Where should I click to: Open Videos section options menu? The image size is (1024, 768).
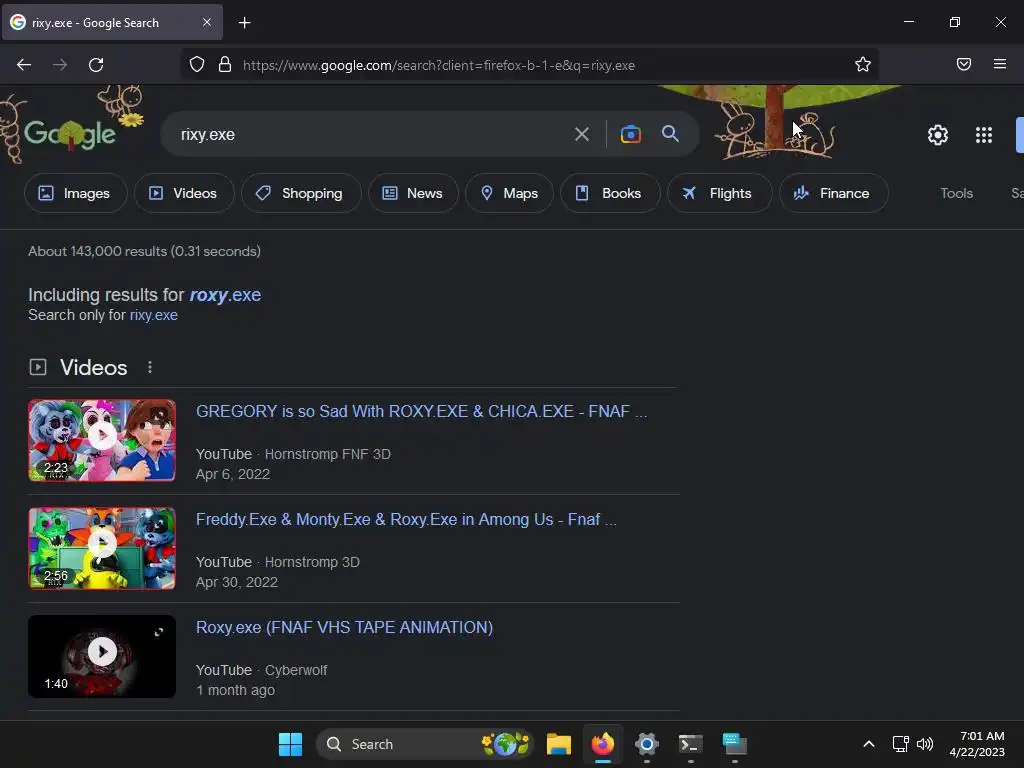coord(150,367)
